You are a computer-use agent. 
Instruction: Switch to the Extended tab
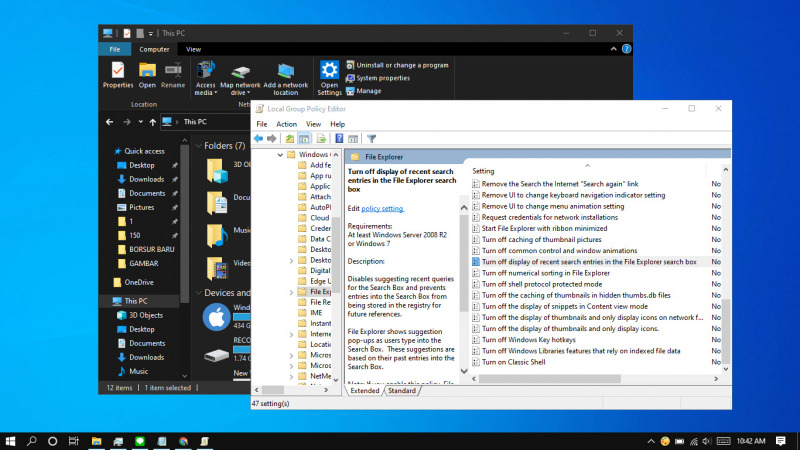365,391
